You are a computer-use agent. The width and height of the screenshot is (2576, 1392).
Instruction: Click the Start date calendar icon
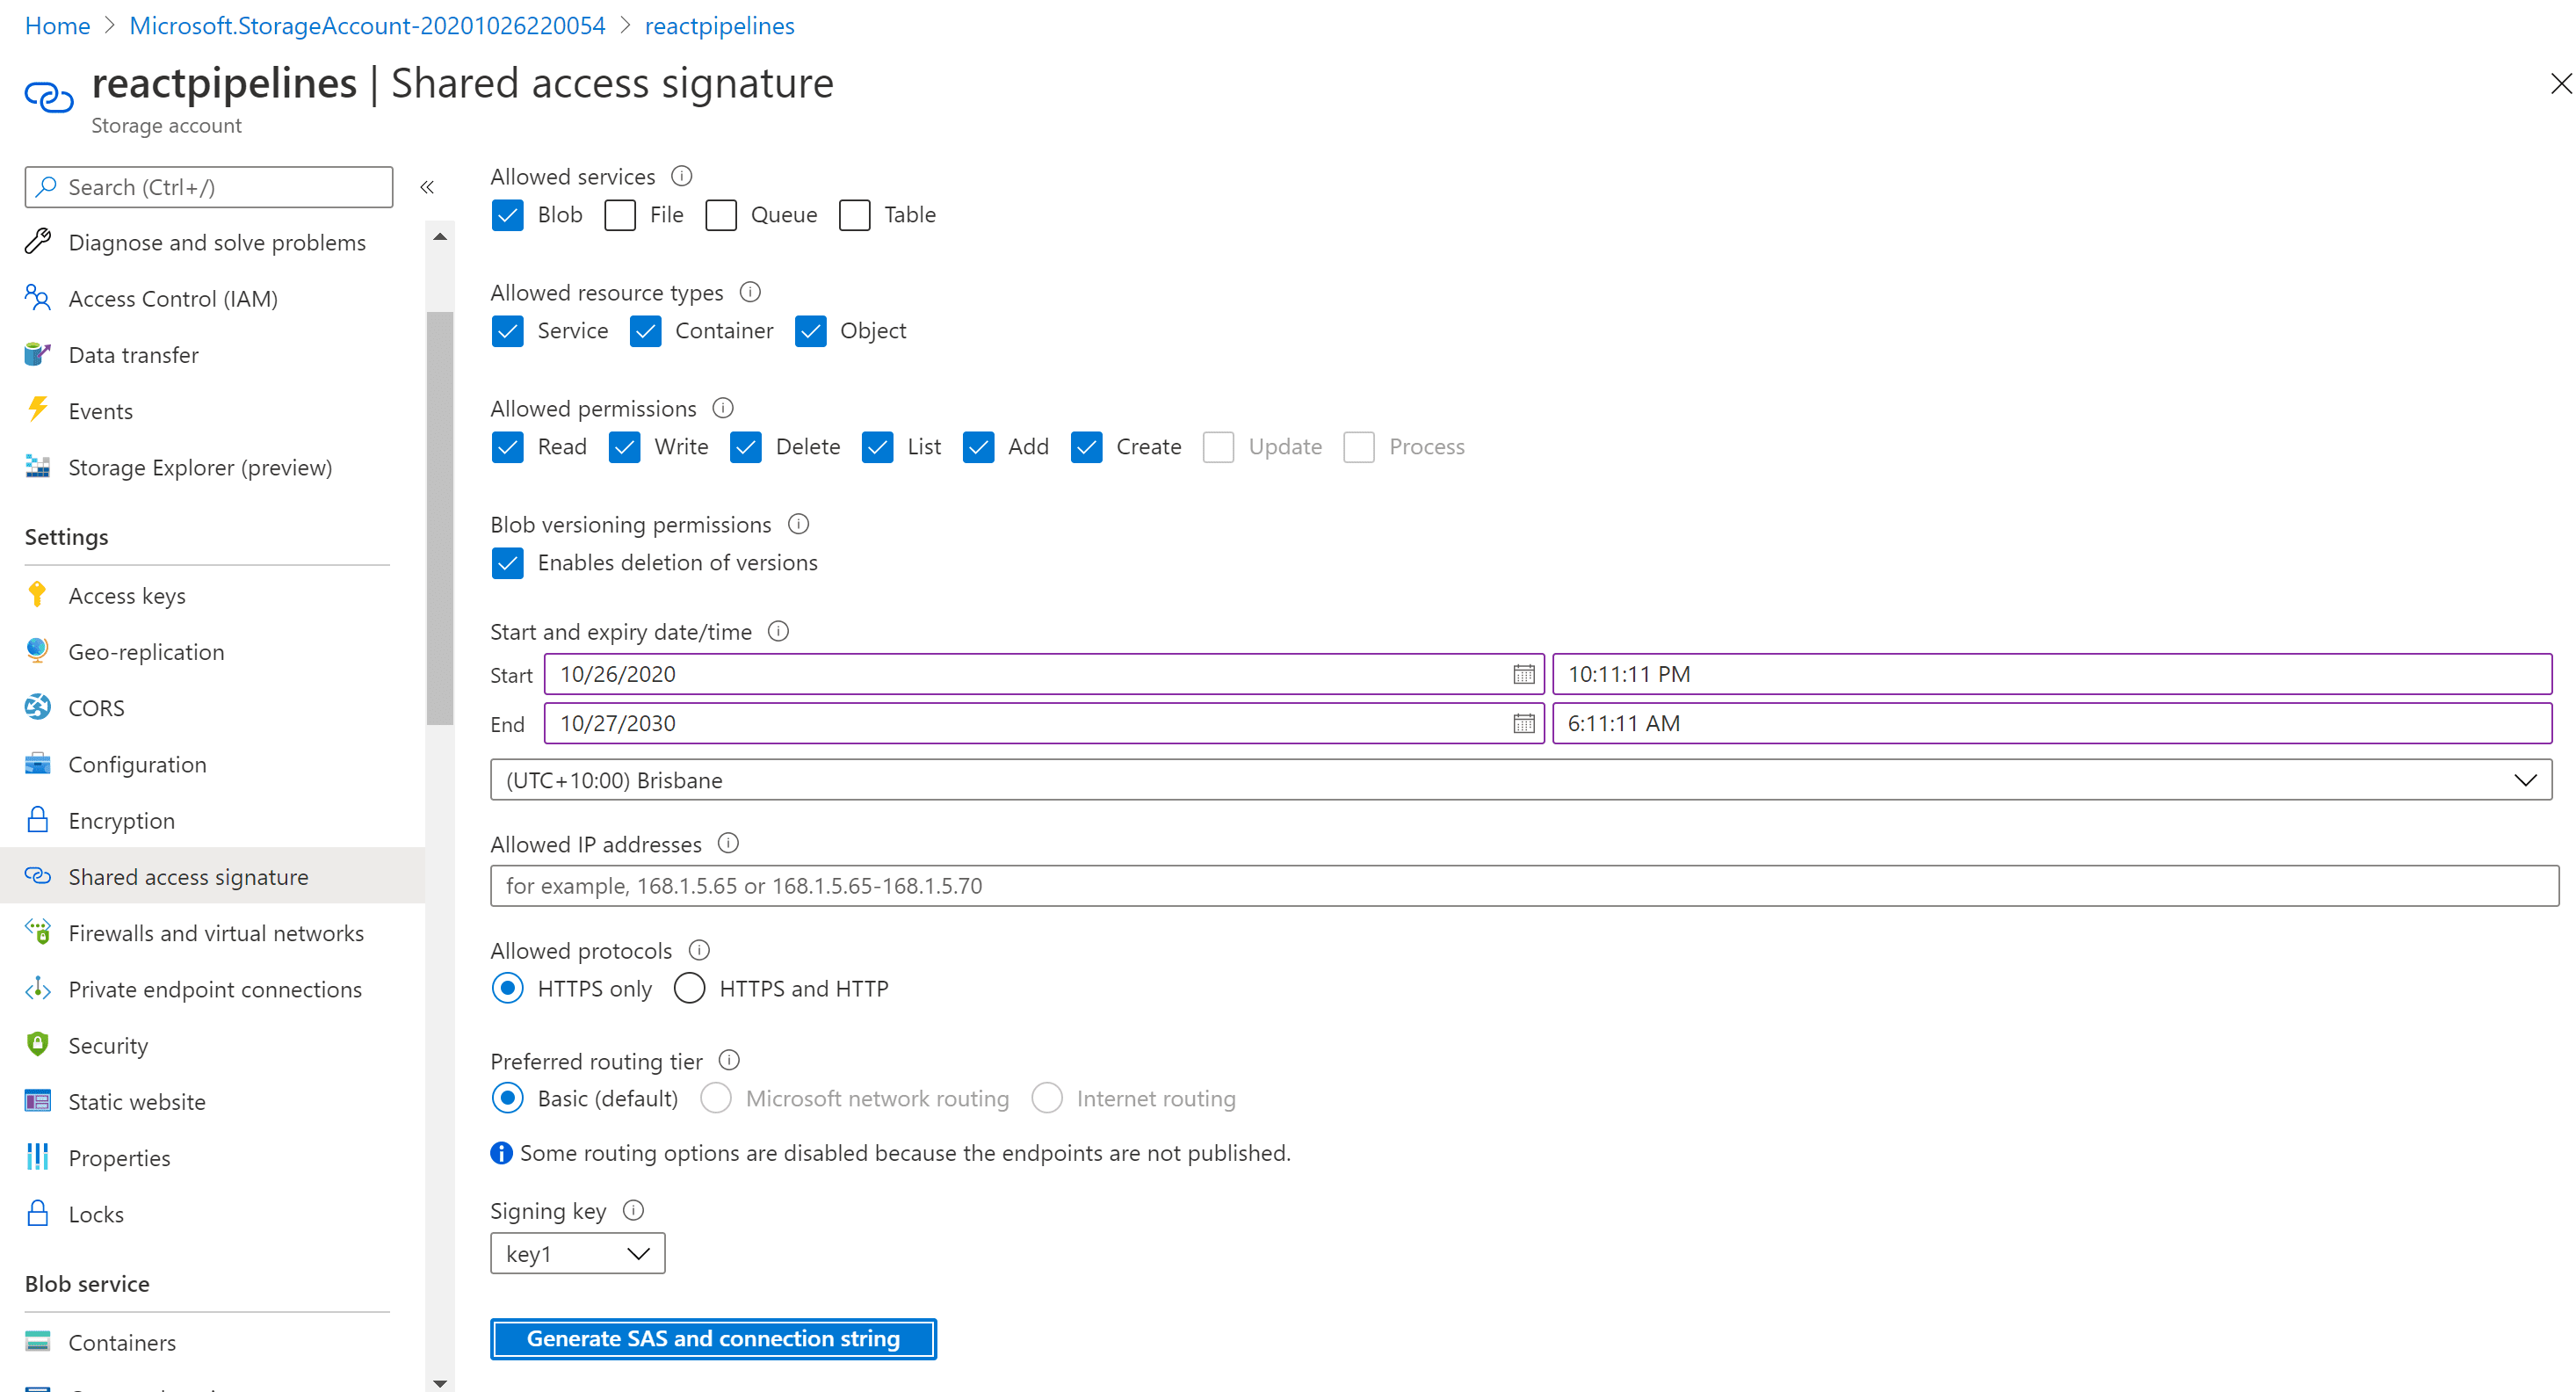[x=1523, y=674]
